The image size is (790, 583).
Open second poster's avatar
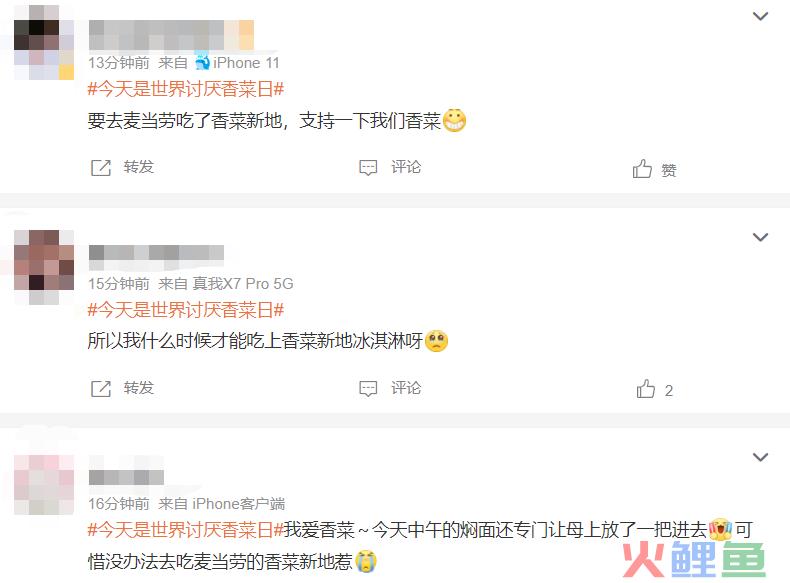(44, 267)
